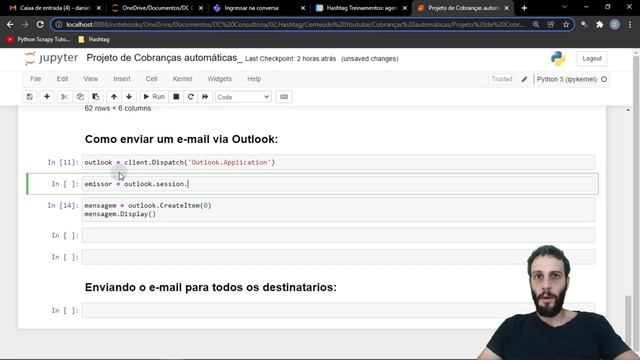
Task: Open the Insert menu
Action: [x=122, y=79]
